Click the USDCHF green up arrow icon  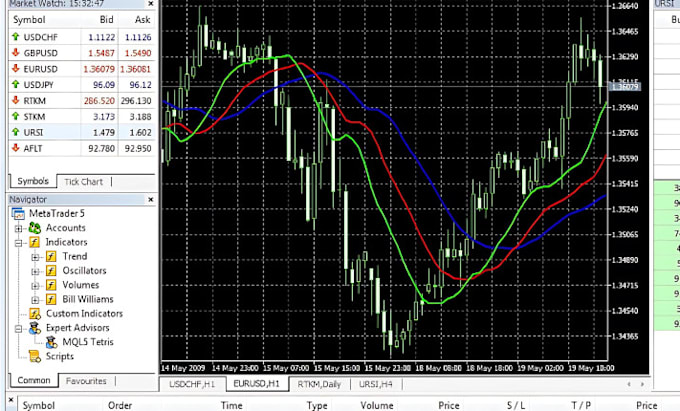[16, 36]
